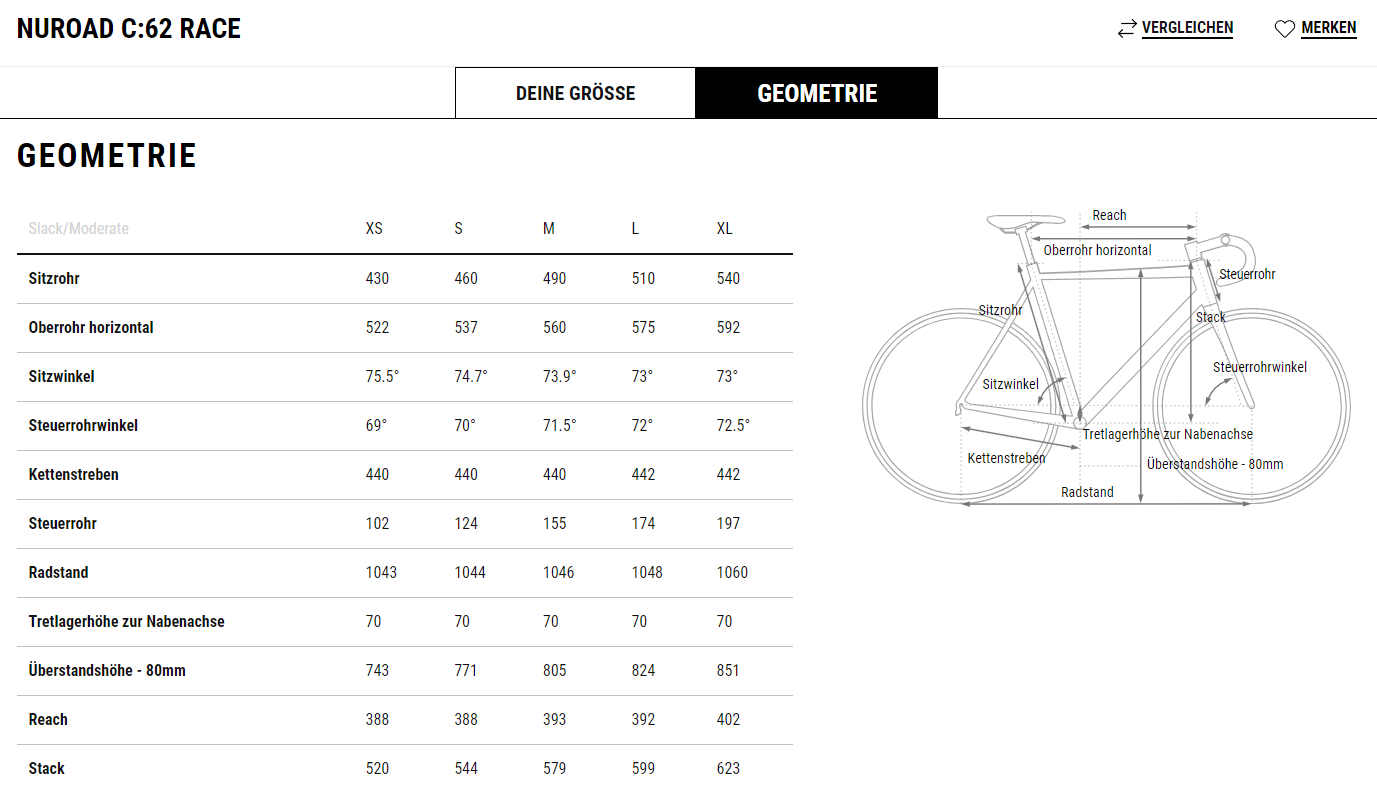Click the Radstand label in the diagram

(x=1087, y=492)
